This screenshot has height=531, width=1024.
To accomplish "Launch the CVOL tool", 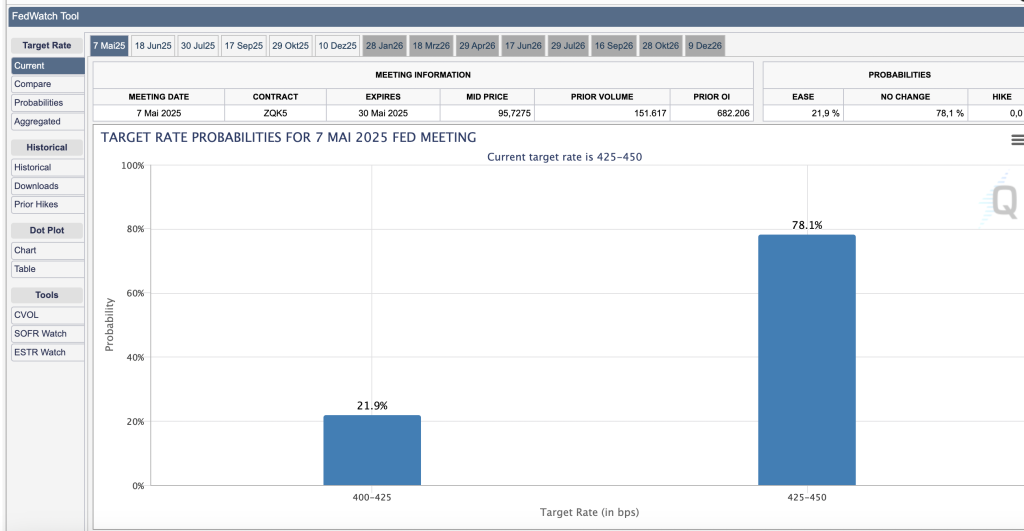I will tap(47, 315).
